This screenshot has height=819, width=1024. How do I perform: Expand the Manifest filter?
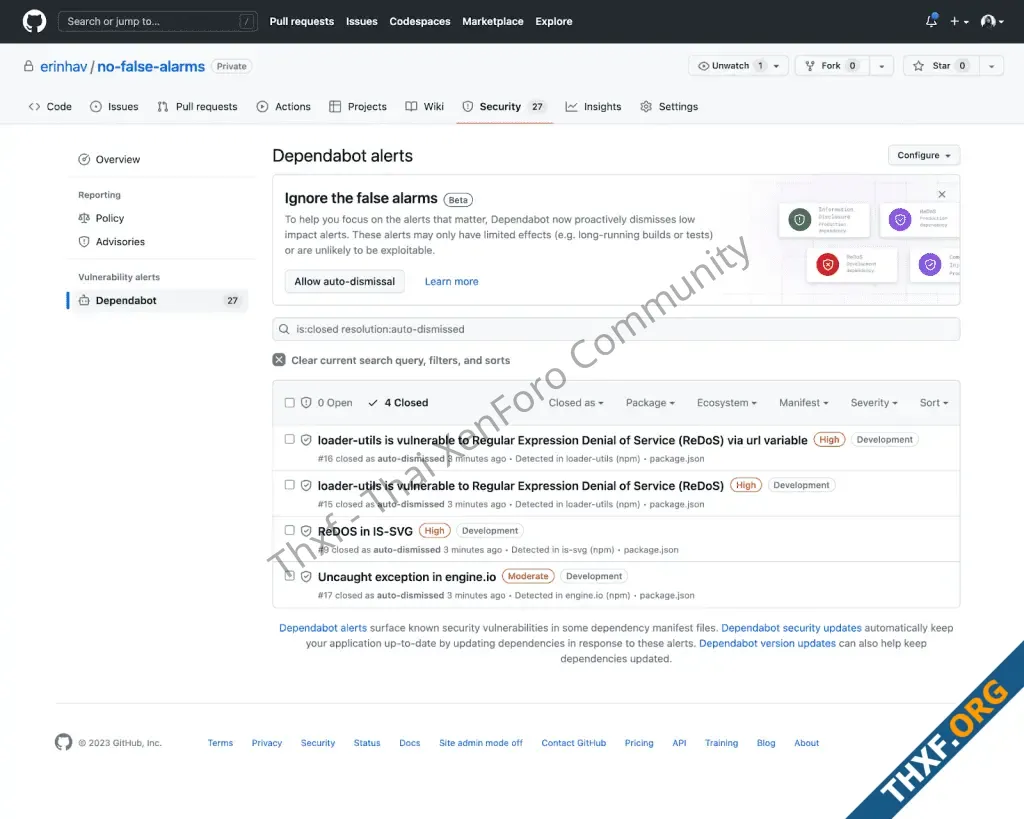click(803, 402)
